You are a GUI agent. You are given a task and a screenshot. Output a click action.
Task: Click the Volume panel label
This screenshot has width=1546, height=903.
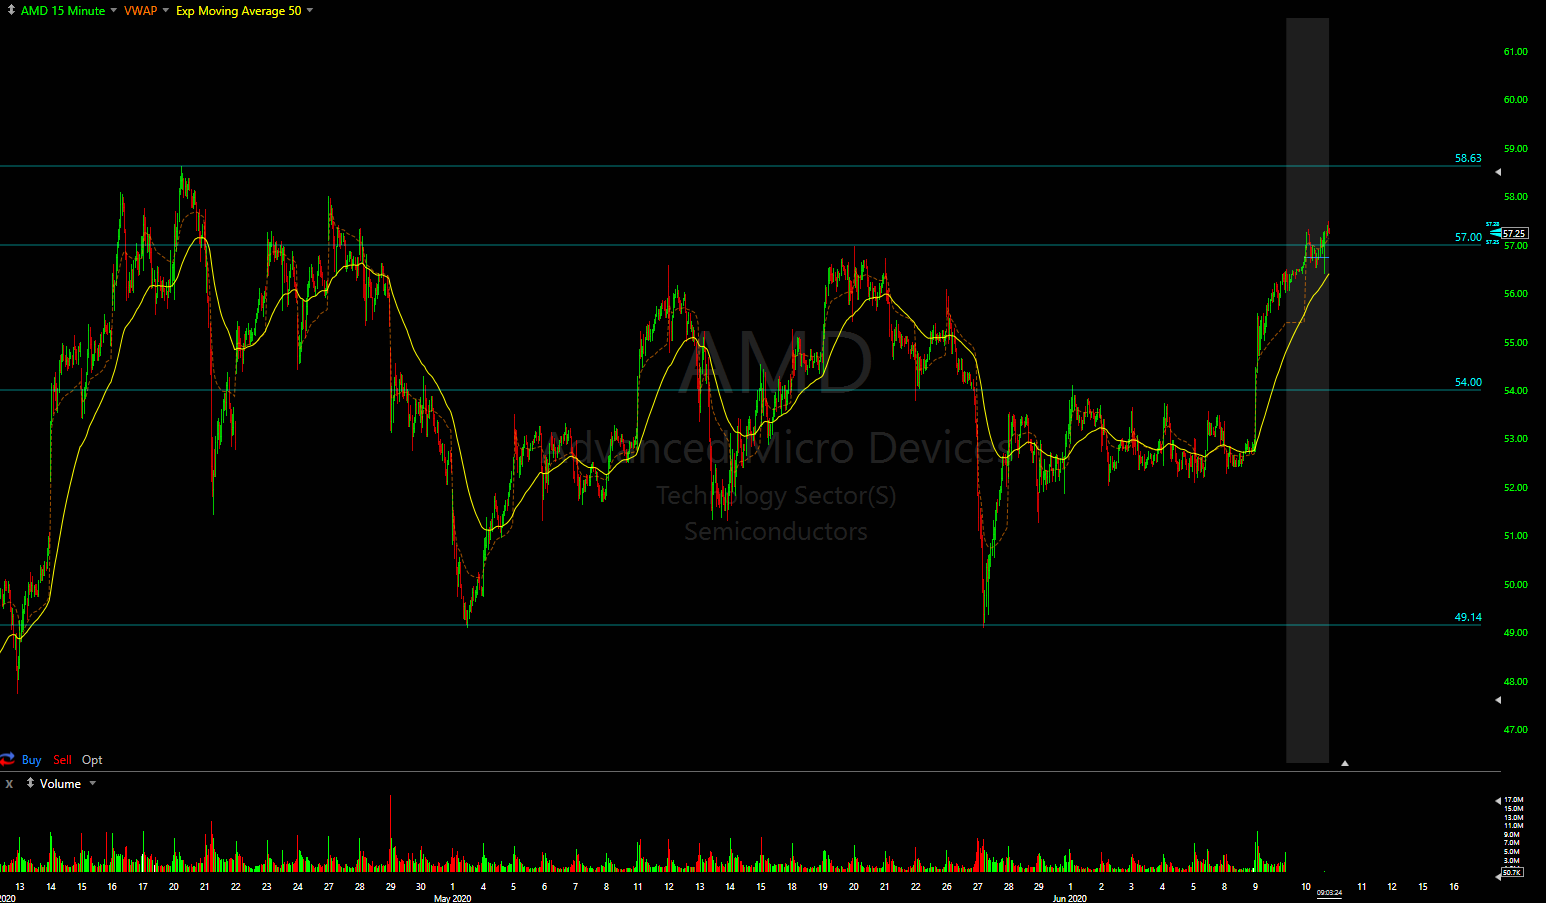[61, 784]
